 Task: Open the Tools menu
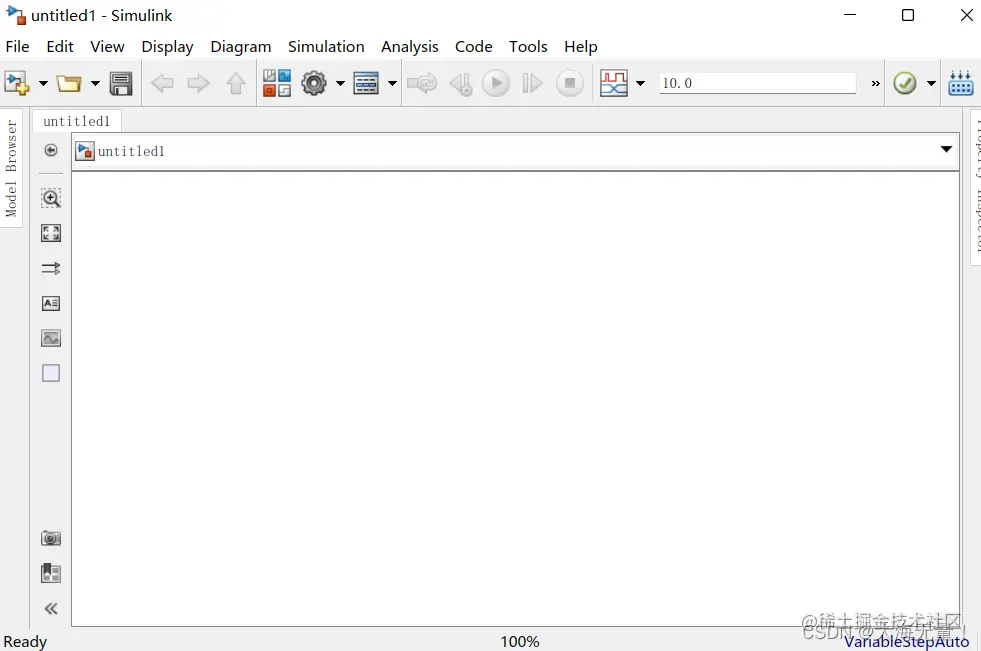point(528,47)
